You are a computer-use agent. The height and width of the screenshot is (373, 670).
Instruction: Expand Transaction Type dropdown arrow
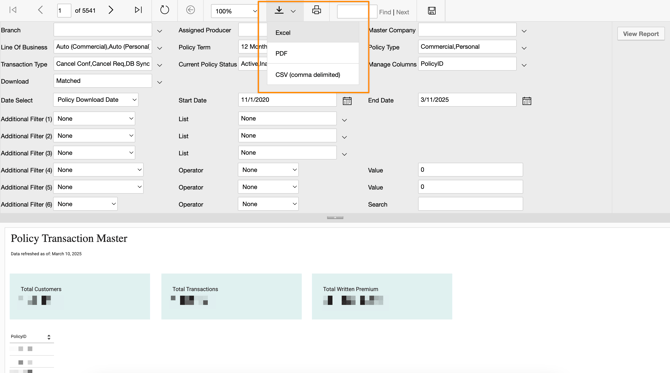pos(159,65)
